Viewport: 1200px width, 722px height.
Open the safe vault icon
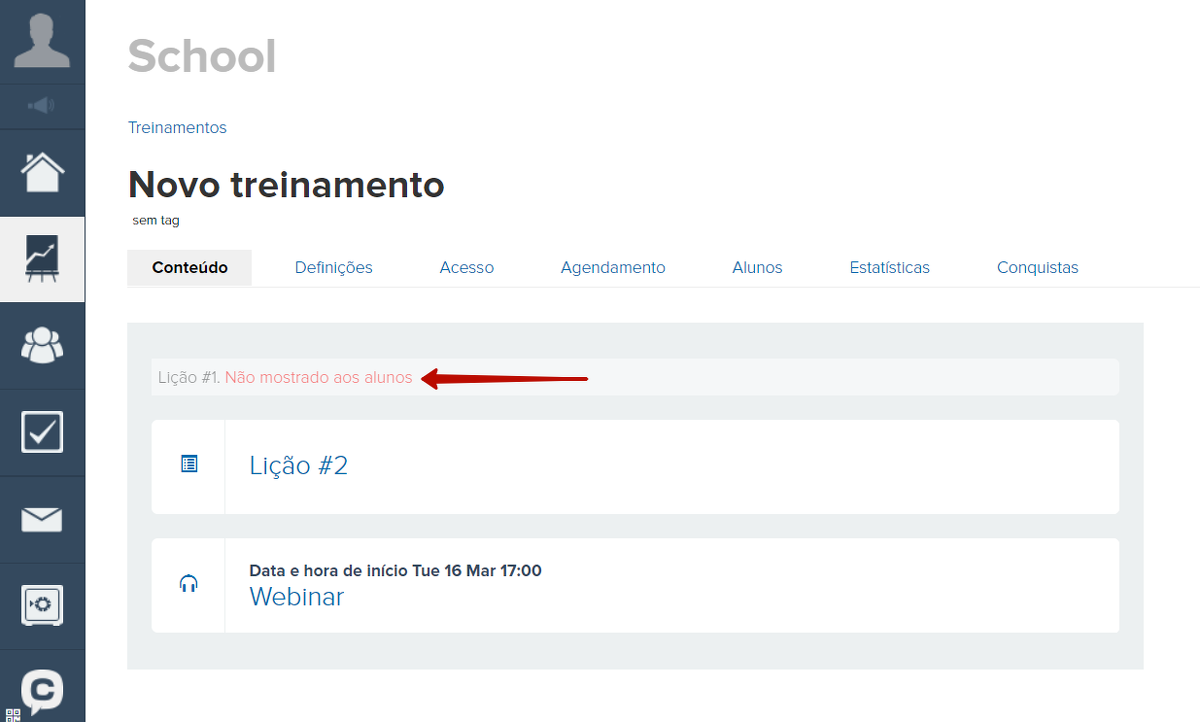coord(42,605)
